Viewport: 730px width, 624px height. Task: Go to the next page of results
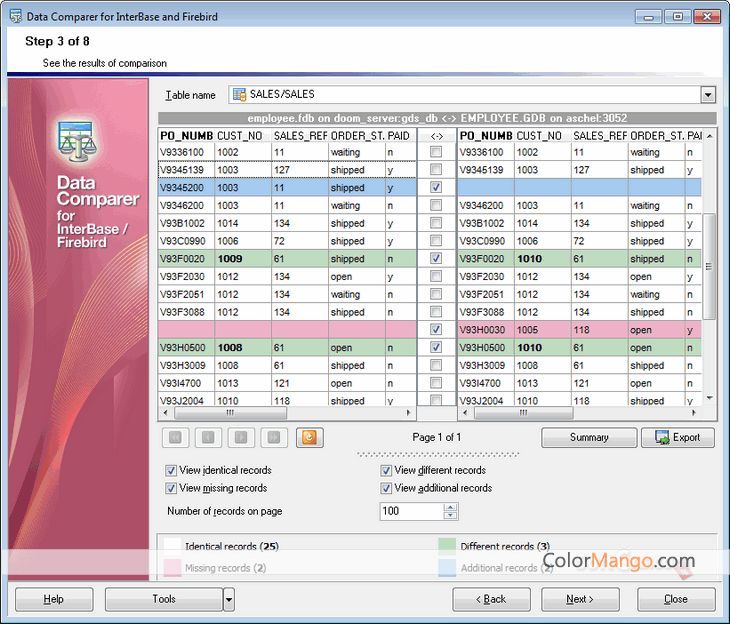[241, 437]
